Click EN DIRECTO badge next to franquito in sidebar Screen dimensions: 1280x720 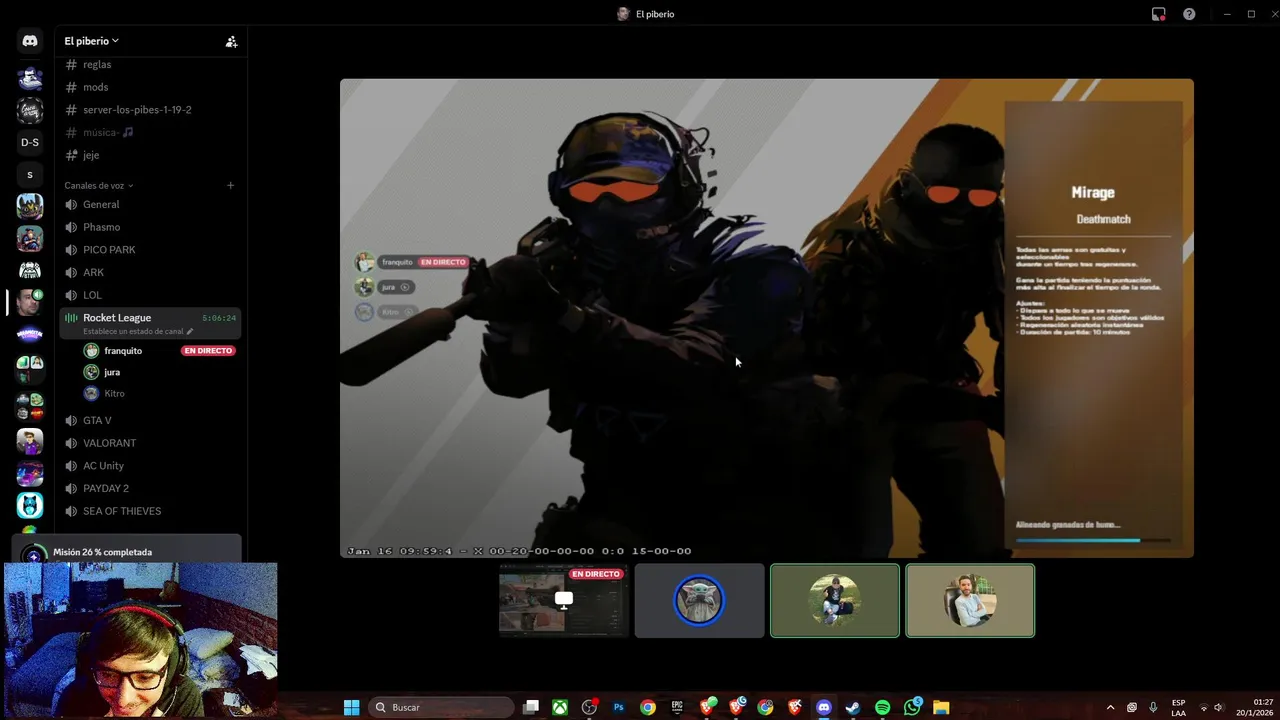pyautogui.click(x=208, y=351)
